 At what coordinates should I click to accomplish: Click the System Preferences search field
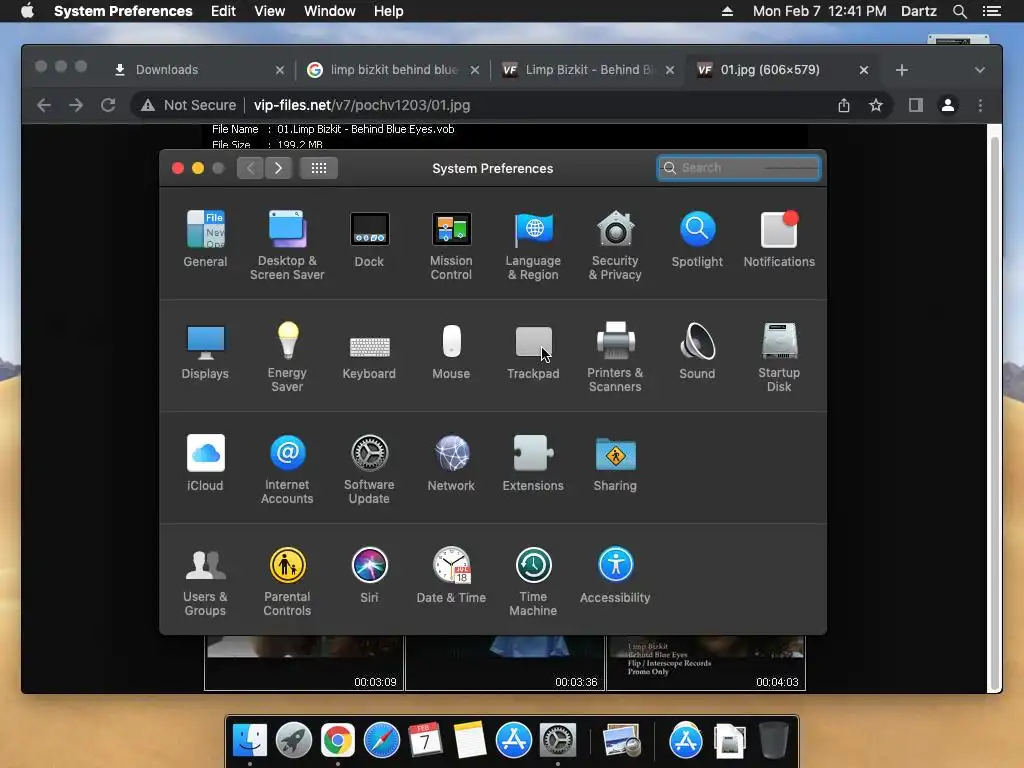click(x=739, y=168)
